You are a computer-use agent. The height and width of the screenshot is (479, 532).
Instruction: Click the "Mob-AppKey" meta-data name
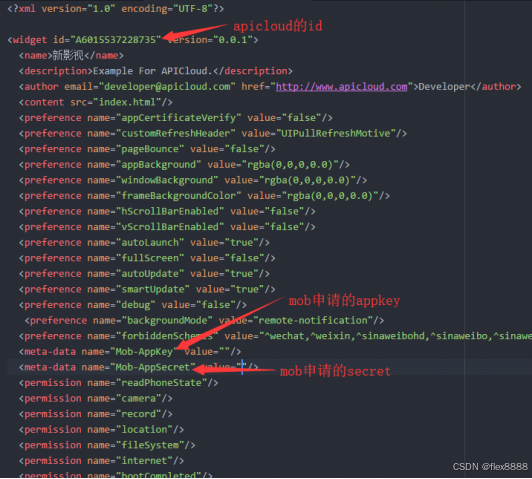tap(144, 352)
